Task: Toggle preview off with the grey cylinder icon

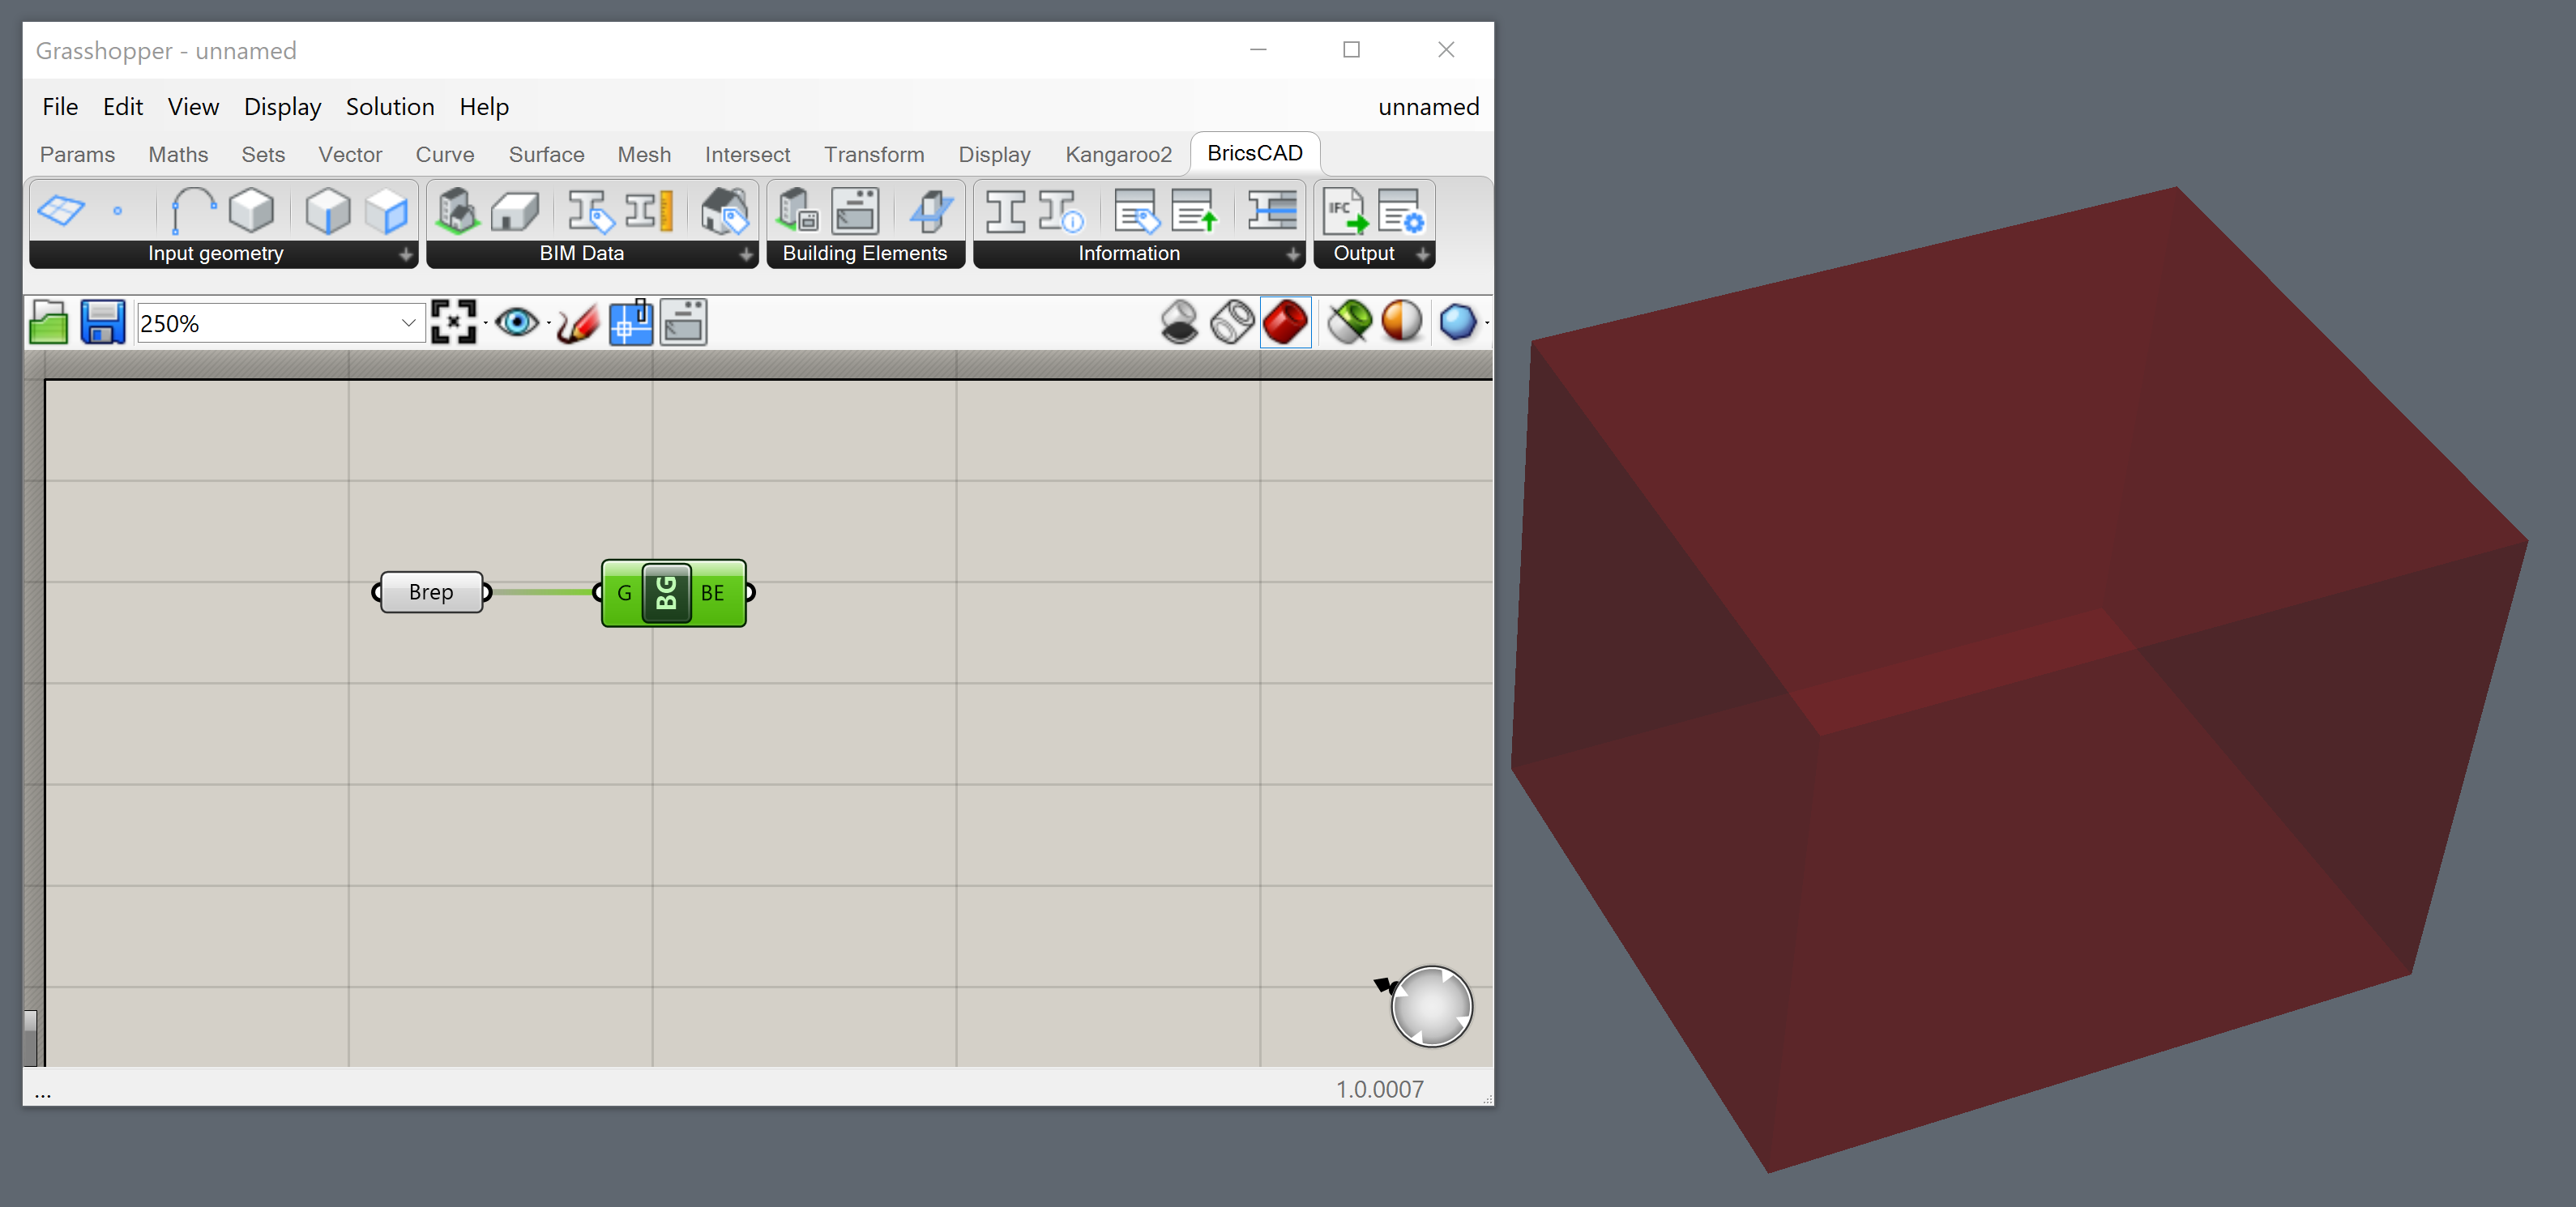Action: tap(1179, 322)
